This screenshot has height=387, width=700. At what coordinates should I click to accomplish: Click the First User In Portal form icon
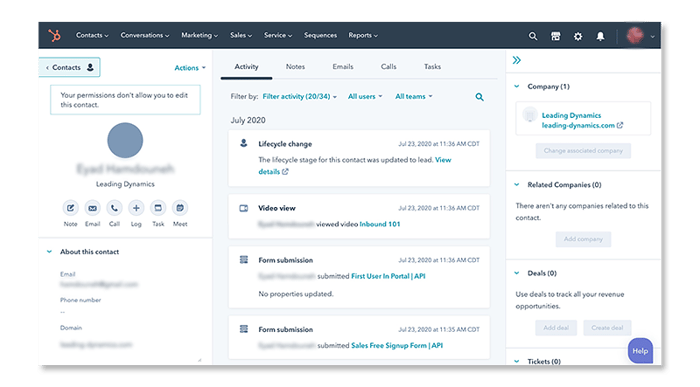click(244, 260)
